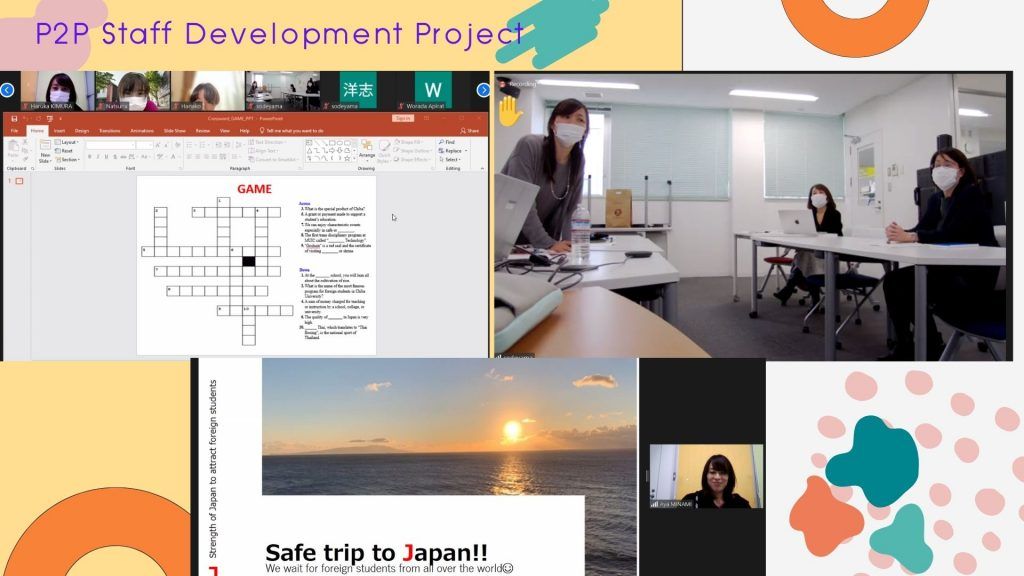Image resolution: width=1024 pixels, height=576 pixels.
Task: Select slide 1 thumbnail in slide panel
Action: pyautogui.click(x=19, y=181)
